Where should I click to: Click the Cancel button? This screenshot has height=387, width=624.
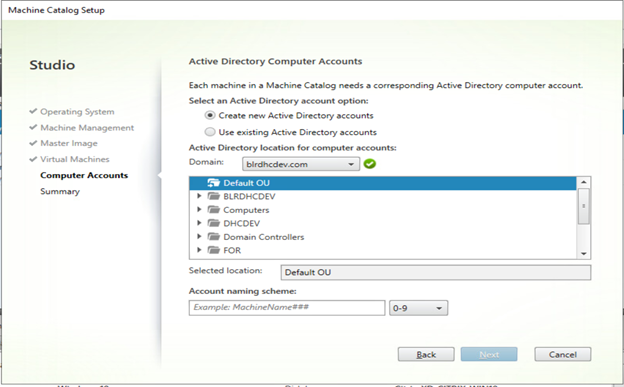(x=562, y=354)
